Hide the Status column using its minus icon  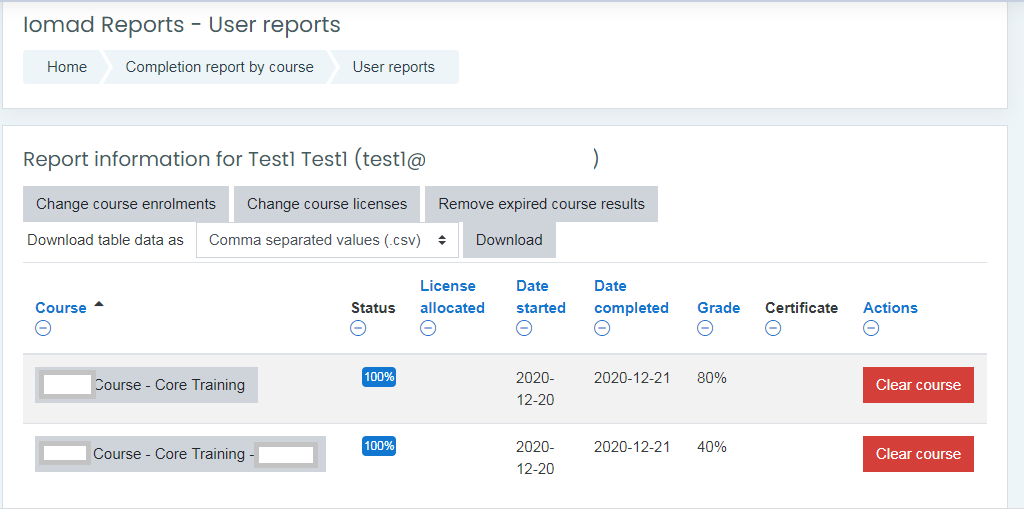point(358,329)
